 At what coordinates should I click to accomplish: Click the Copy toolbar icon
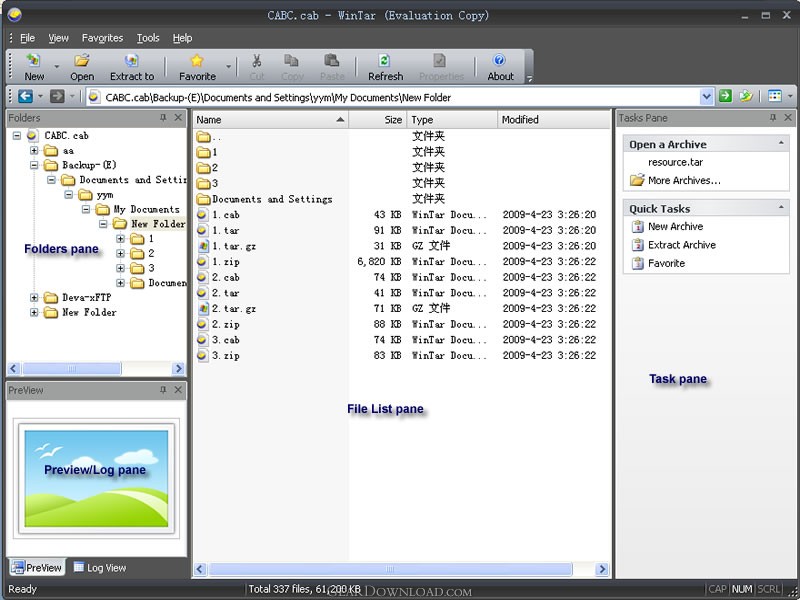point(292,61)
